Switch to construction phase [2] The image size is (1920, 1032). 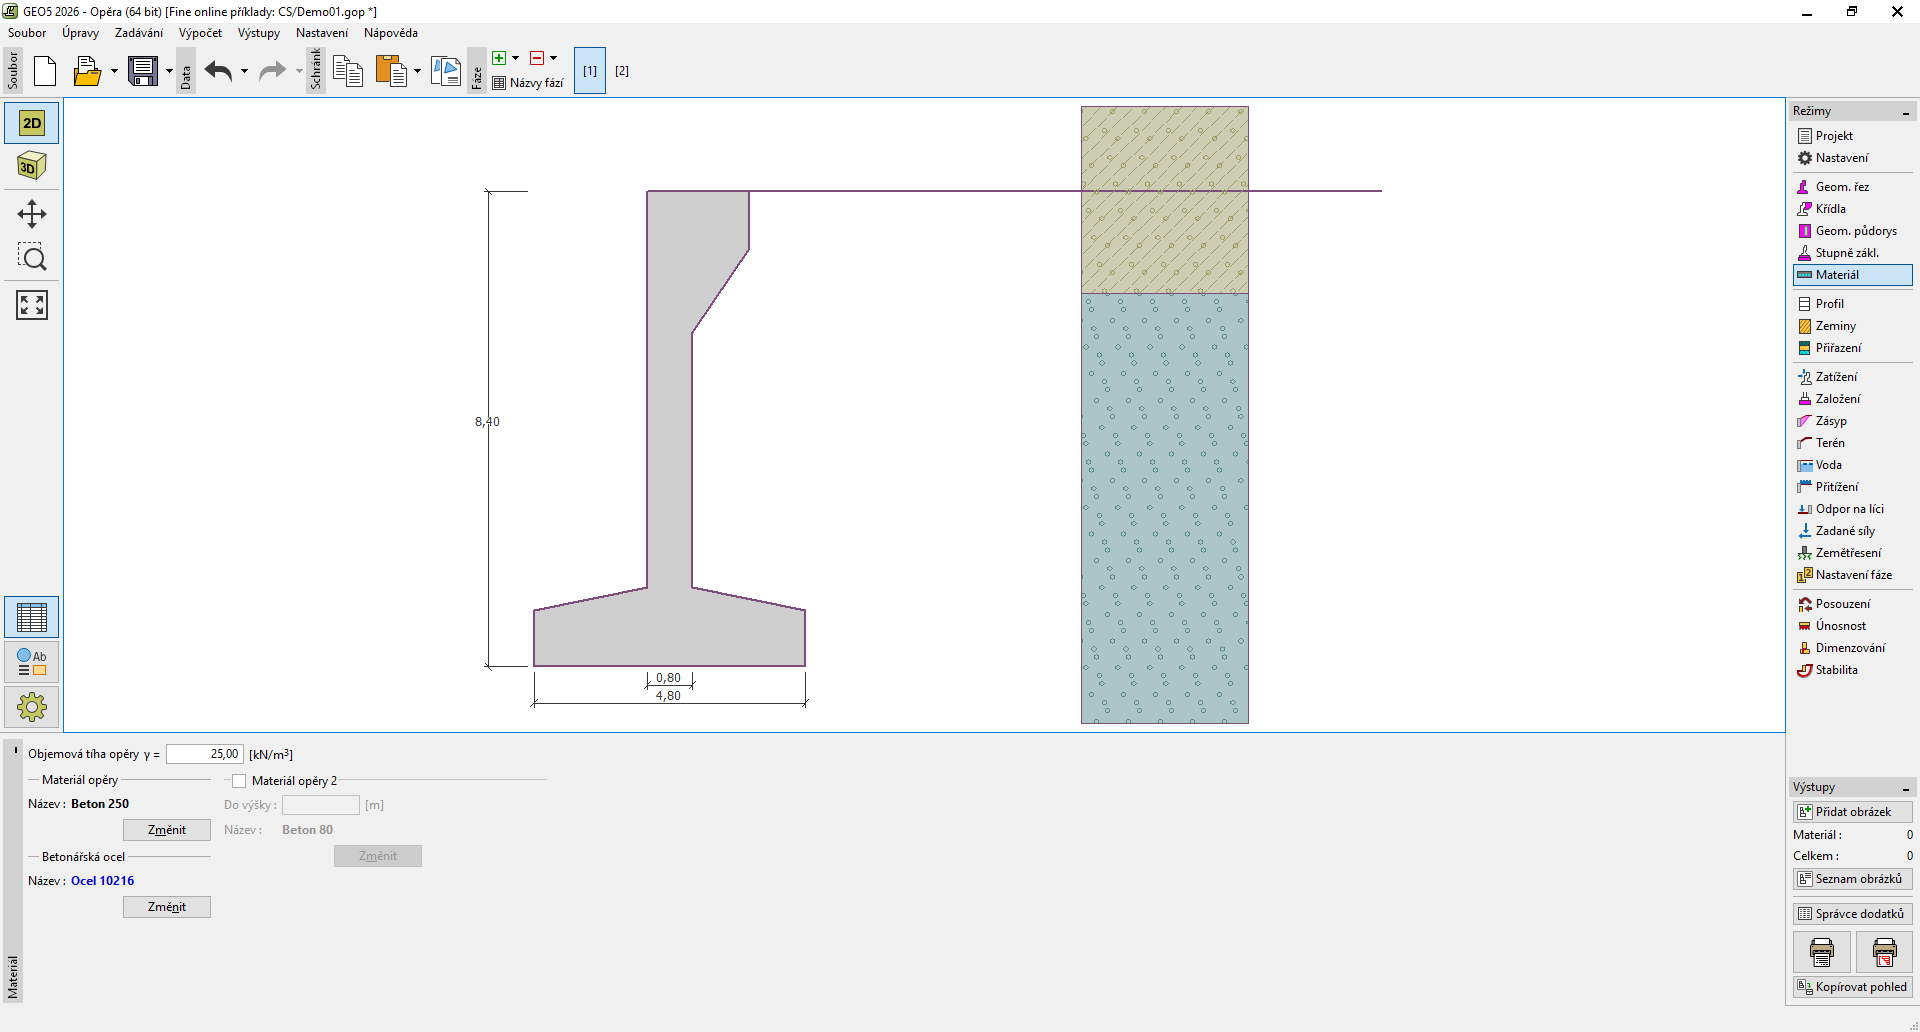(x=622, y=71)
